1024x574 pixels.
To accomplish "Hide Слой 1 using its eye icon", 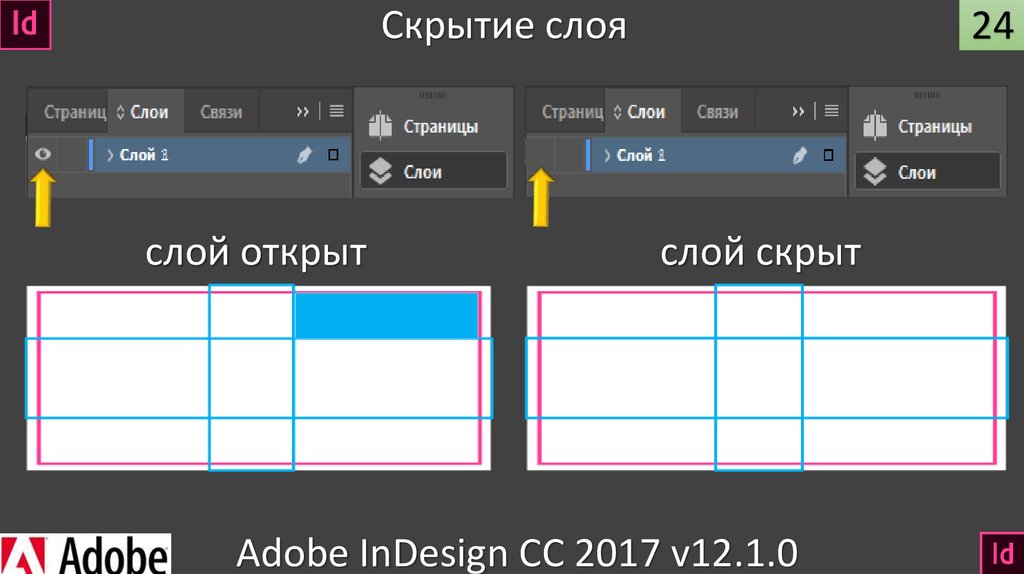I will click(42, 155).
